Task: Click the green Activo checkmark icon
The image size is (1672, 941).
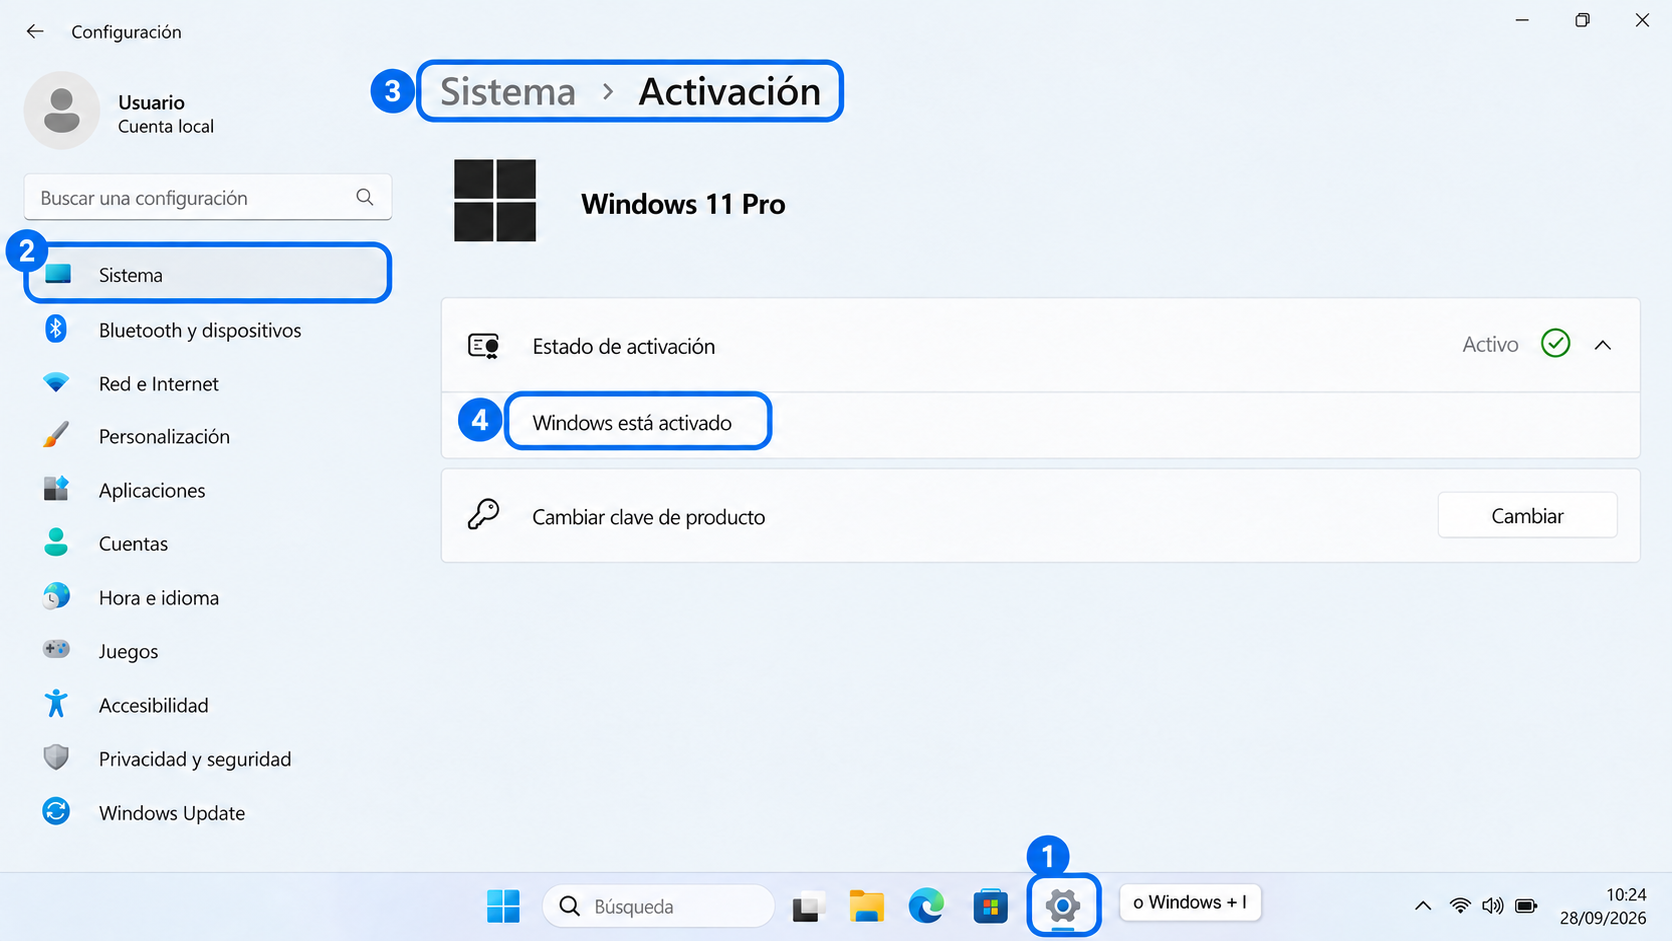Action: coord(1555,344)
